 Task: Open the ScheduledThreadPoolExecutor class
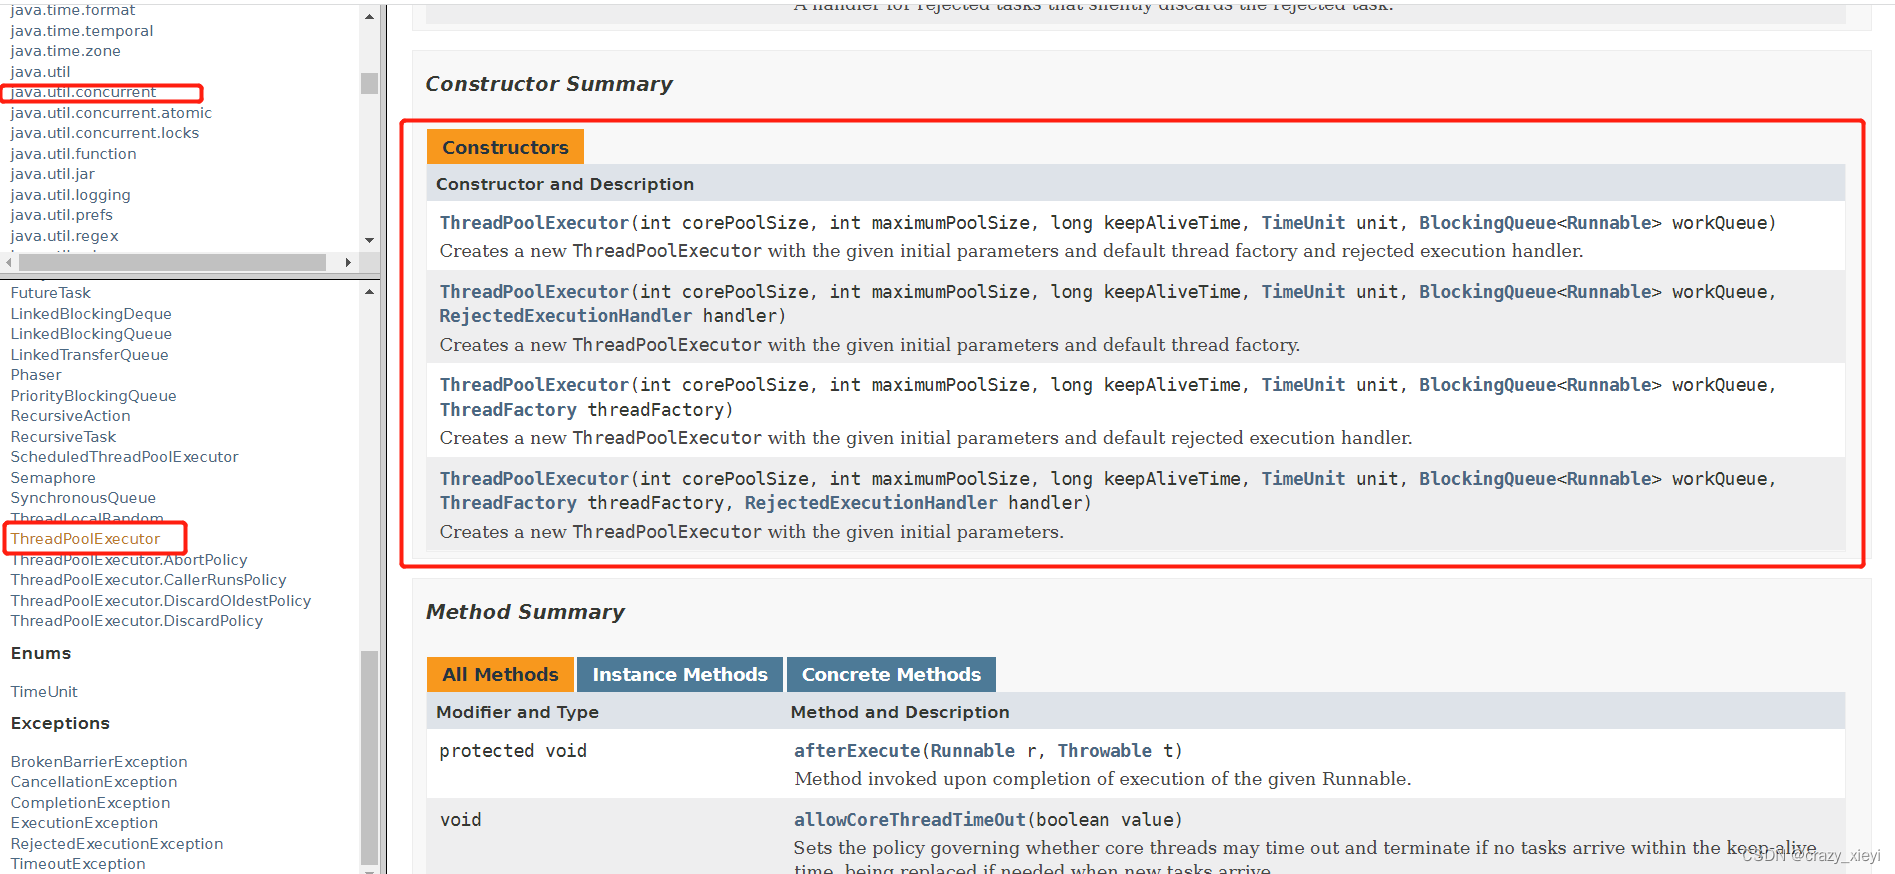(124, 457)
